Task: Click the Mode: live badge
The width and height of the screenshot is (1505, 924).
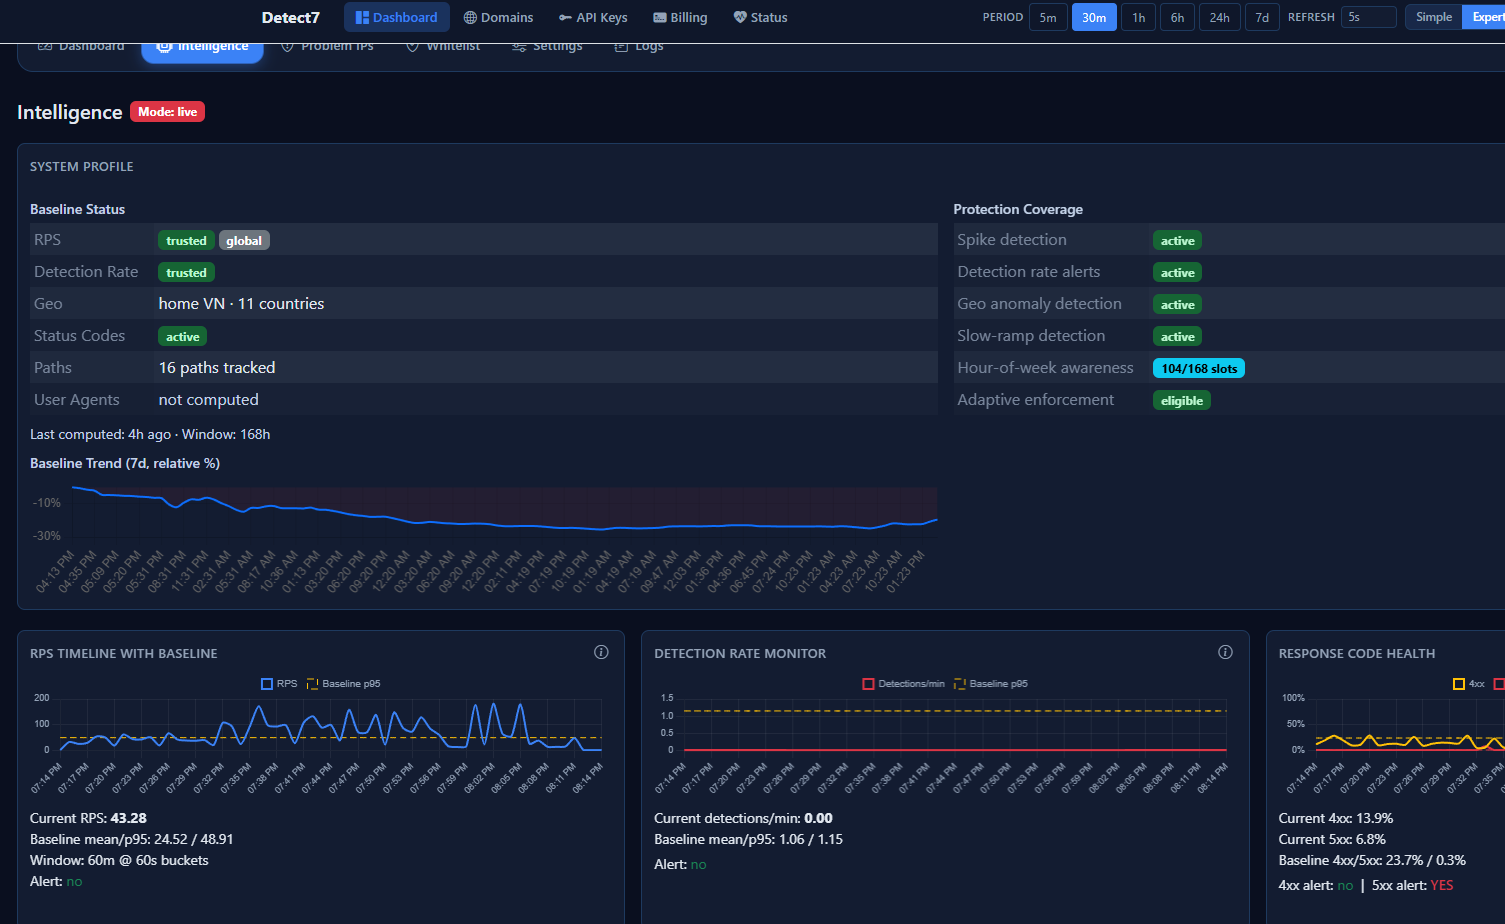Action: (x=167, y=112)
